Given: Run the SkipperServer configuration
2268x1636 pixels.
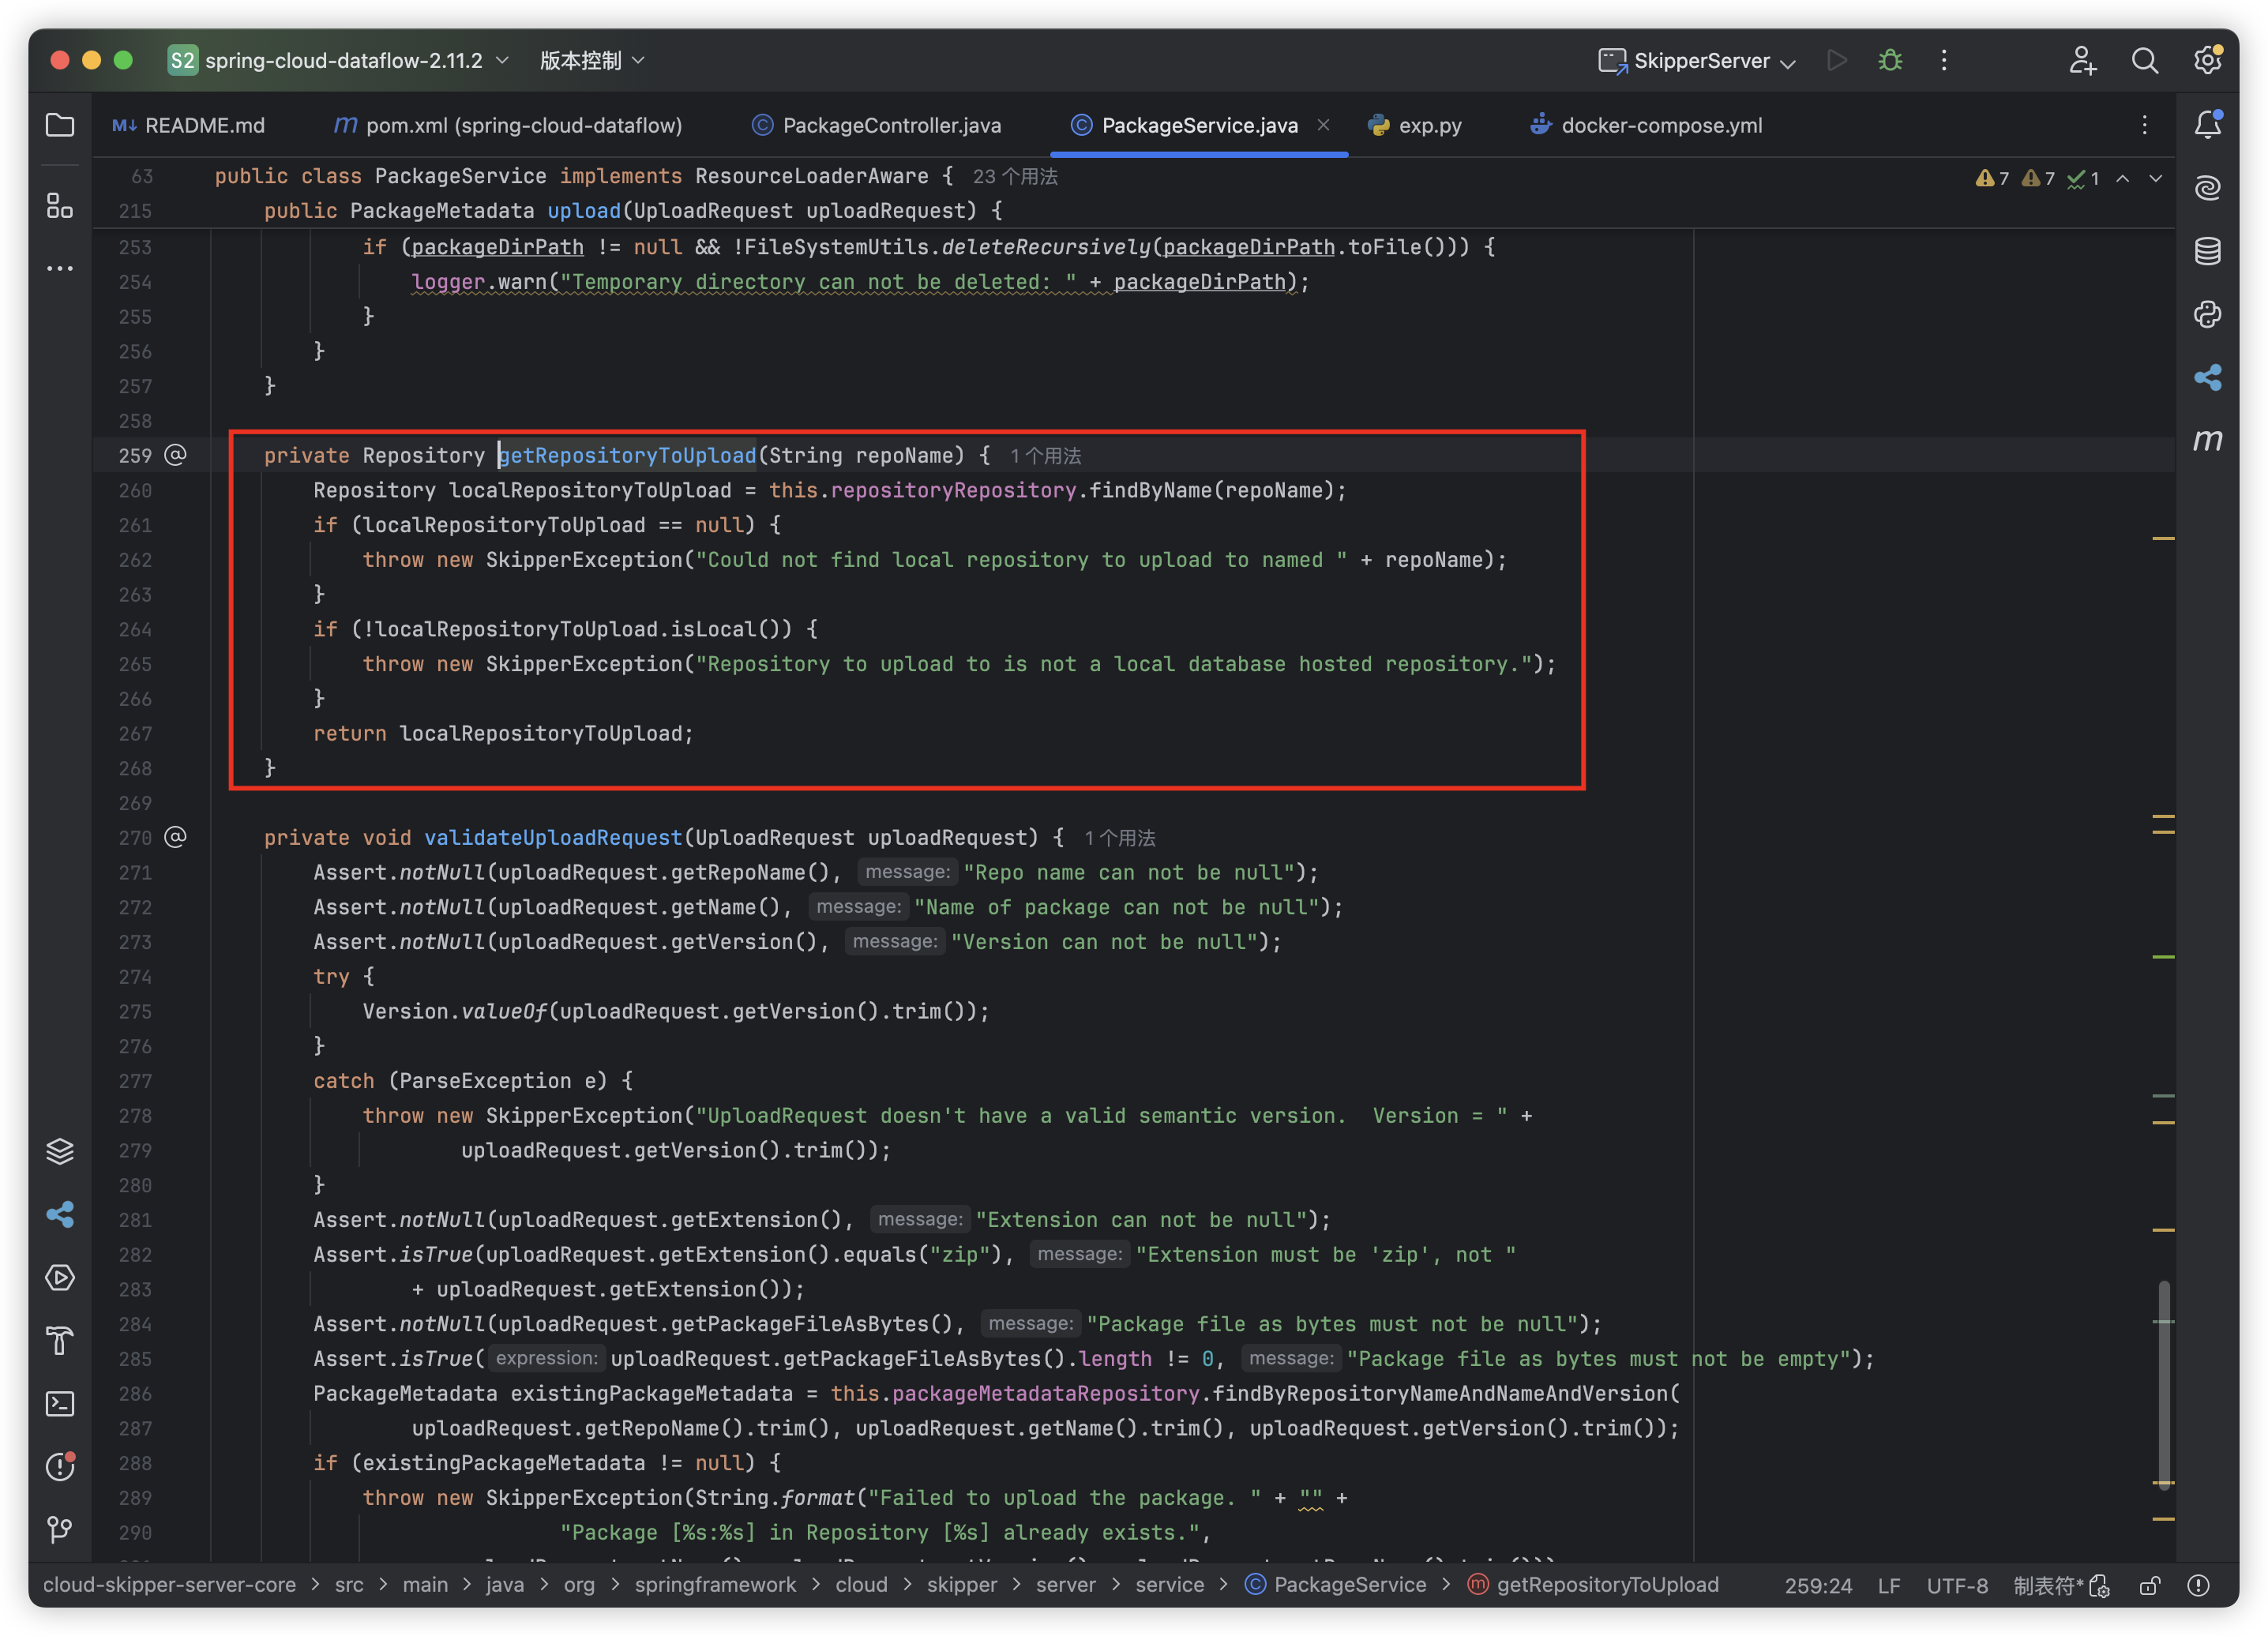Looking at the screenshot, I should click(x=1837, y=60).
